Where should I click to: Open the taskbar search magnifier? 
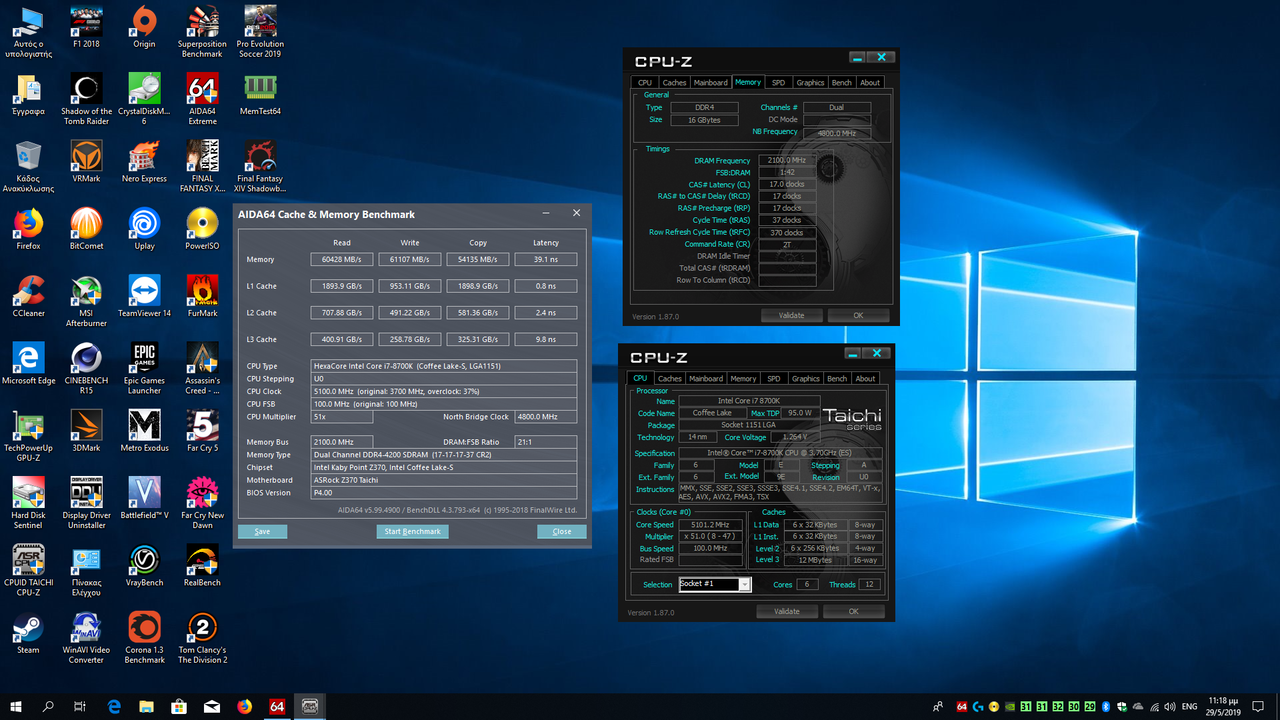tap(48, 706)
